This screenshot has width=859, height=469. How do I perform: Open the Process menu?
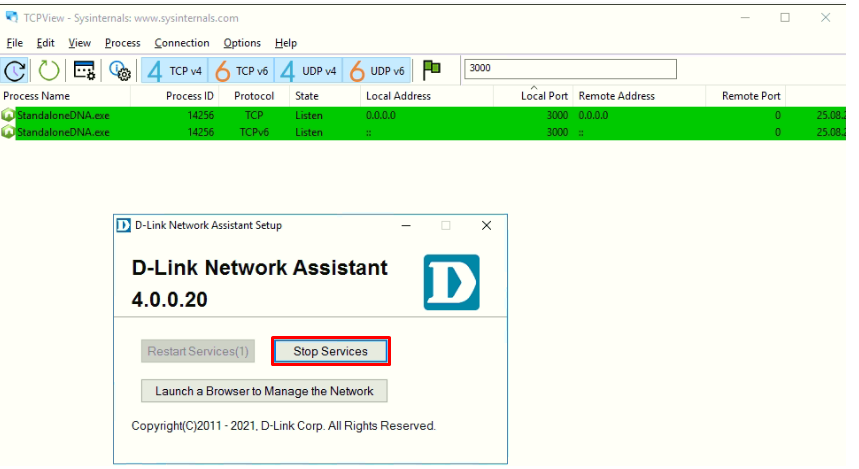pos(122,43)
